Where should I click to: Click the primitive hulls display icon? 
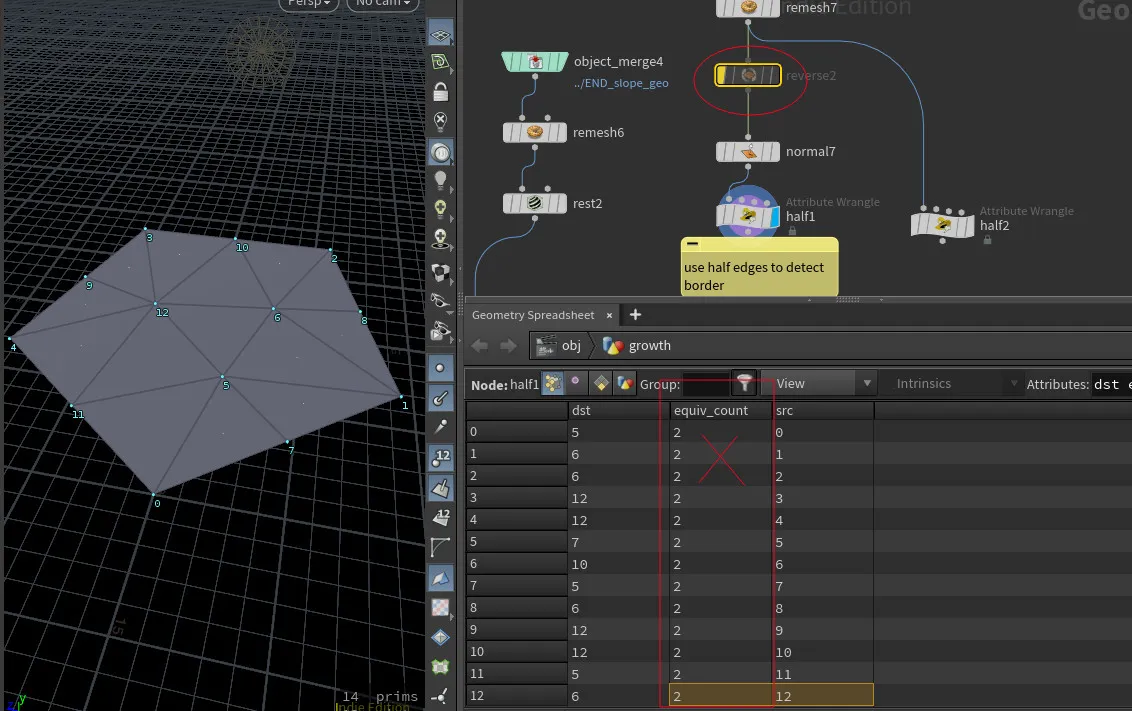coord(440,547)
